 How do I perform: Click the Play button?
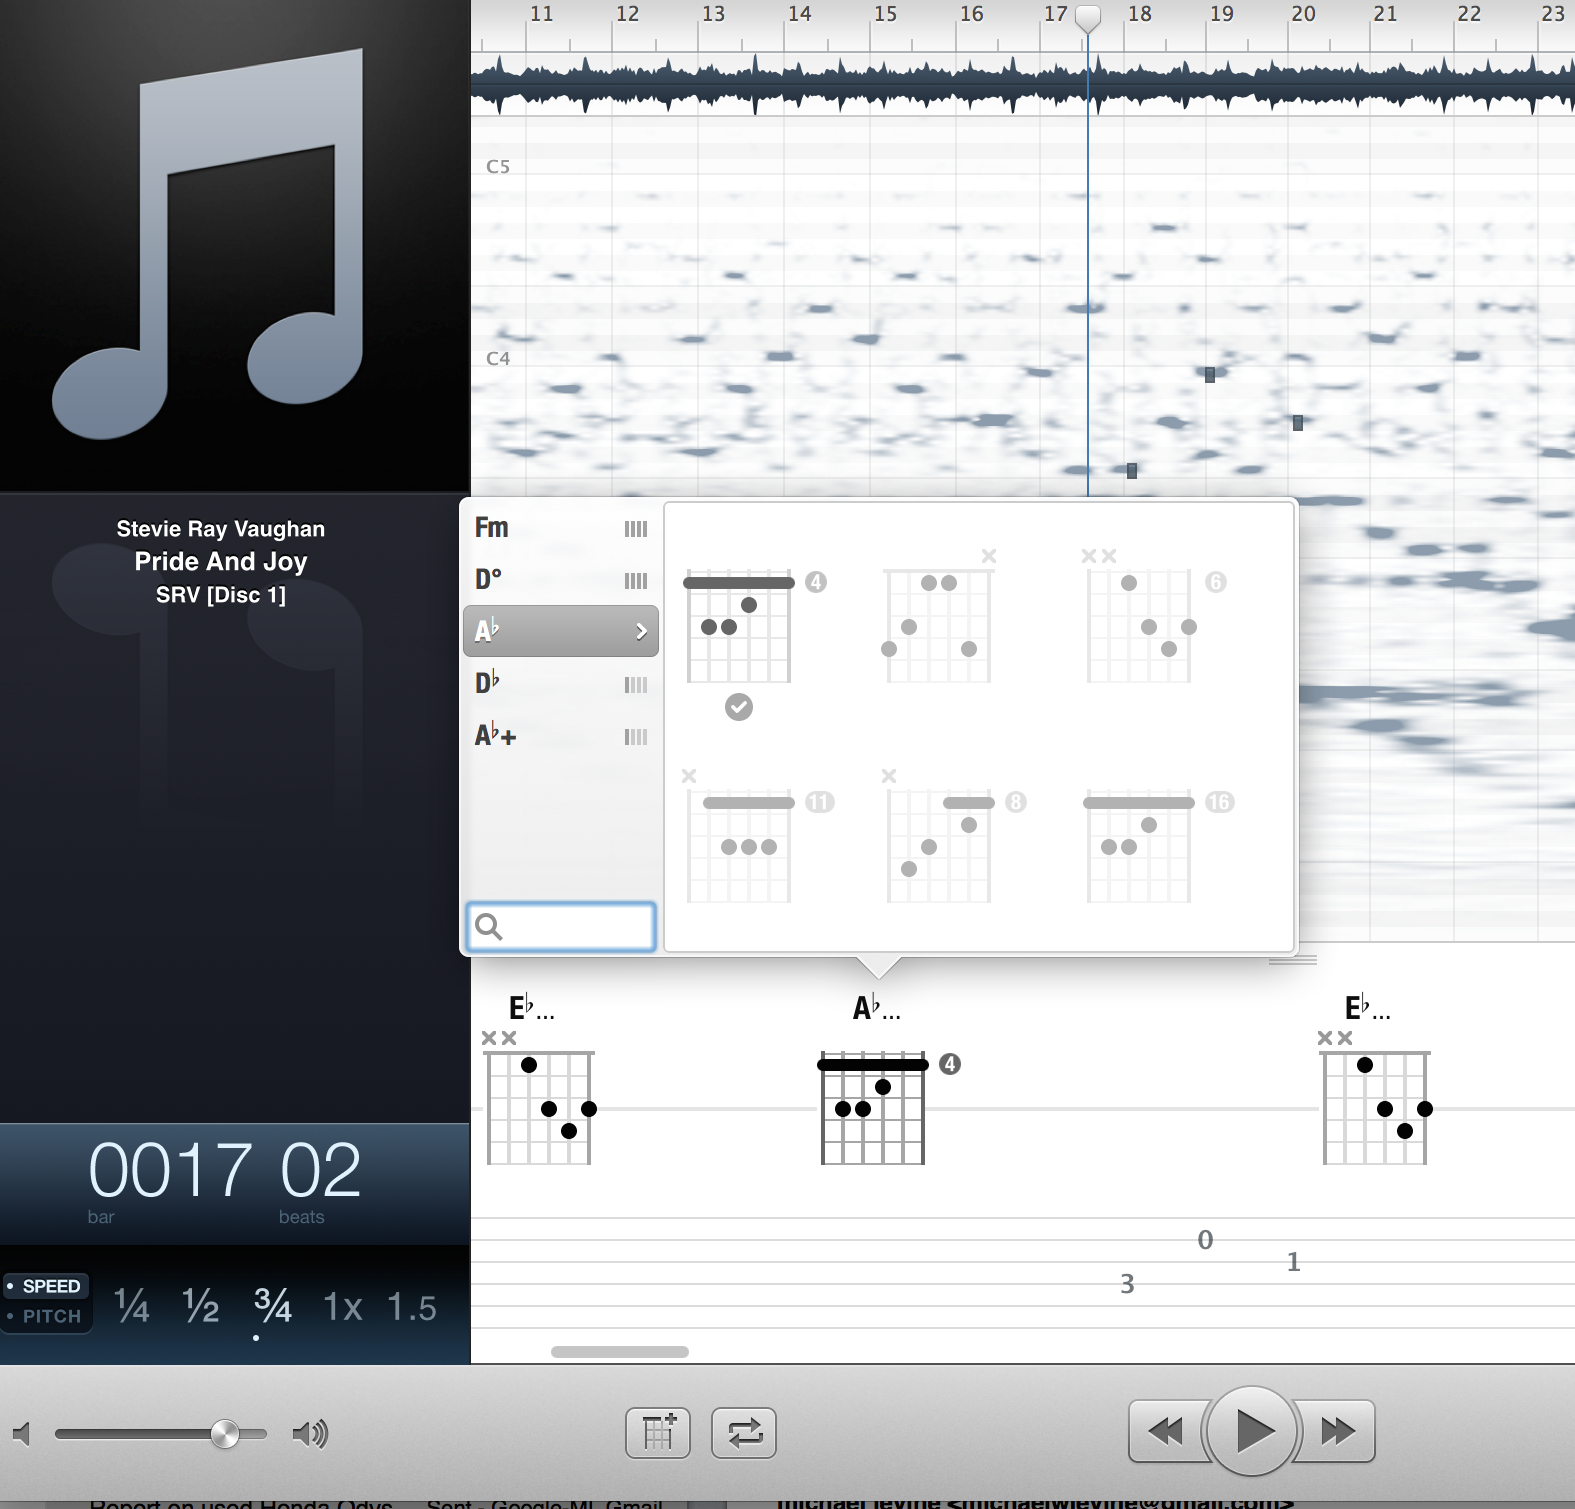pyautogui.click(x=1253, y=1431)
